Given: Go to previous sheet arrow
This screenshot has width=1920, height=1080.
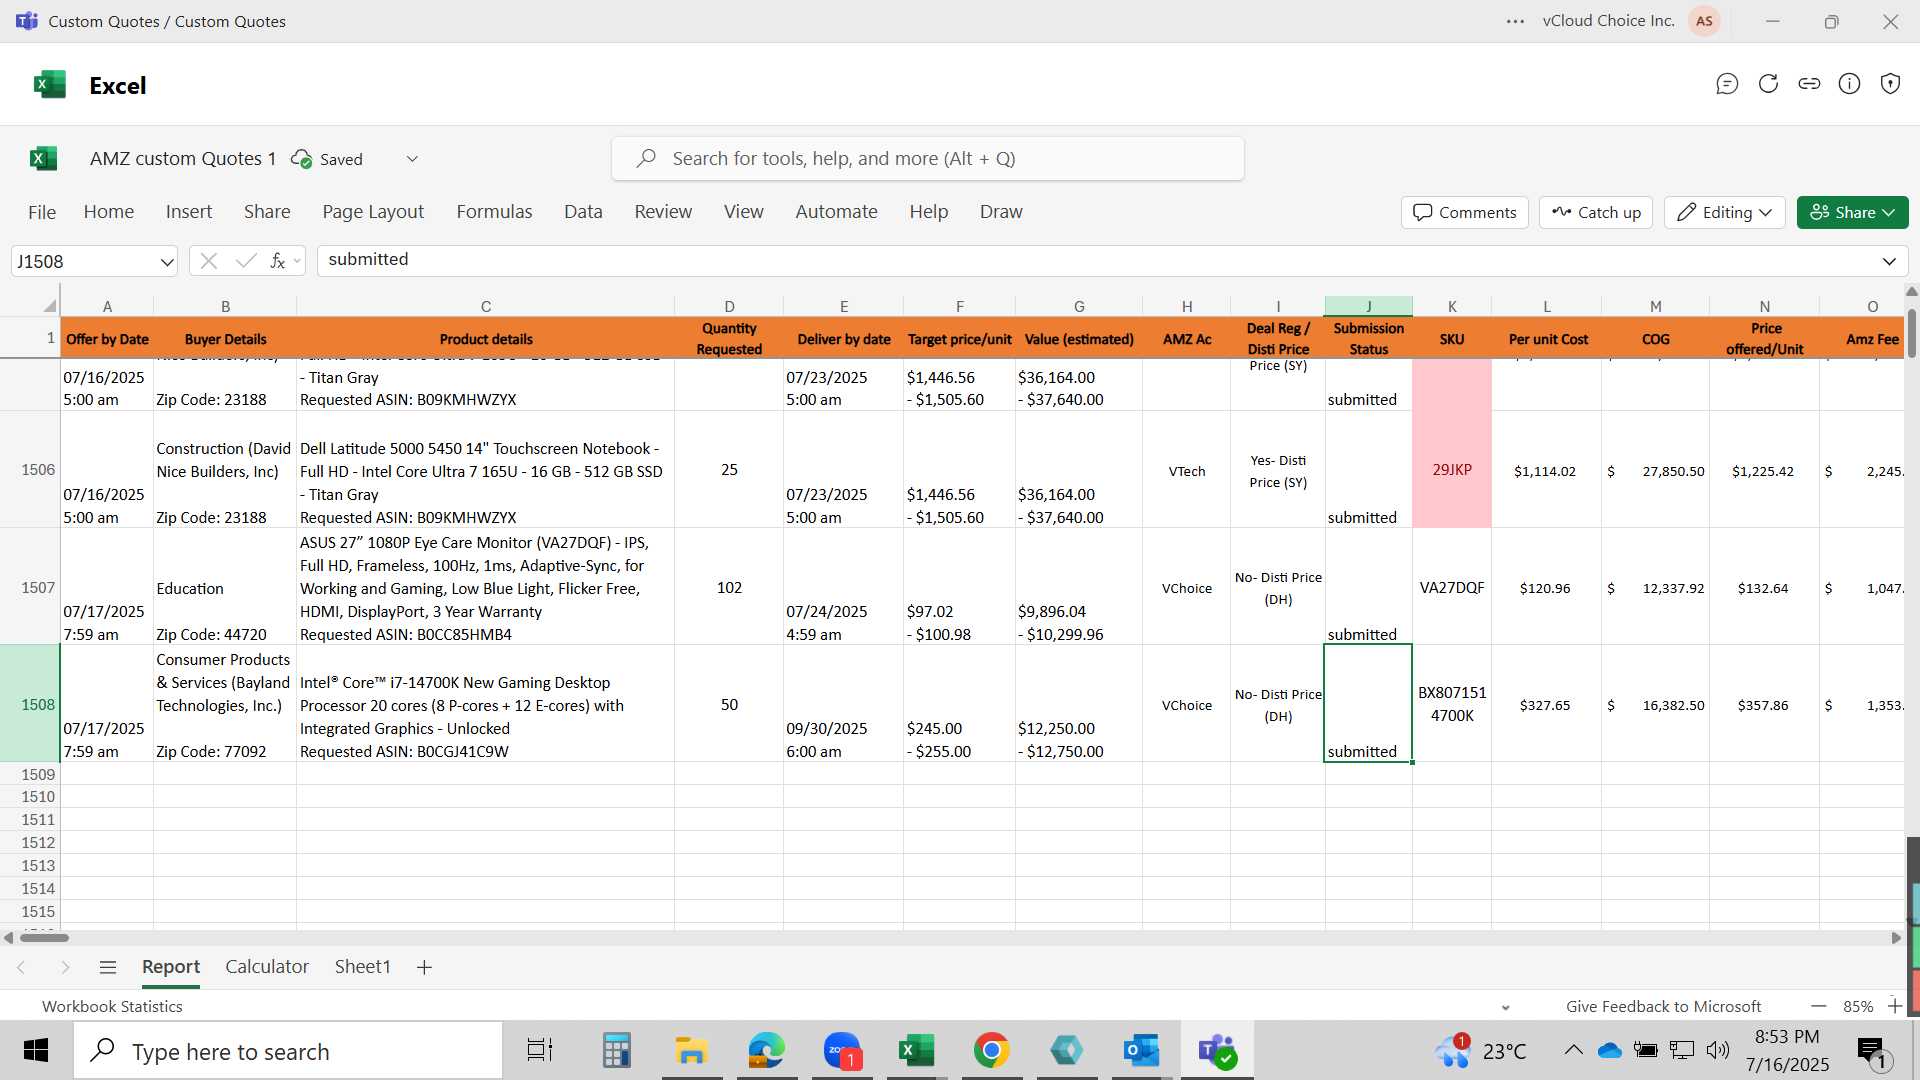Looking at the screenshot, I should [x=21, y=967].
